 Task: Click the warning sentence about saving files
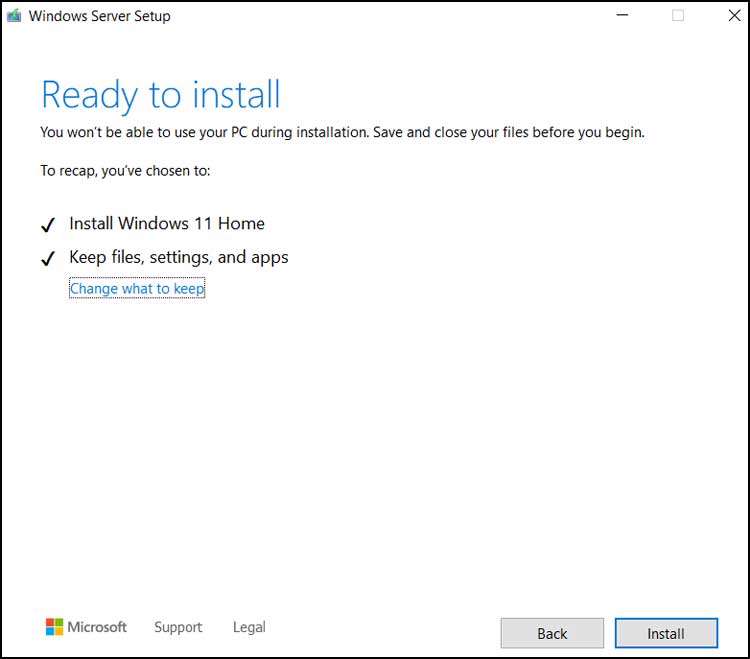pyautogui.click(x=342, y=132)
